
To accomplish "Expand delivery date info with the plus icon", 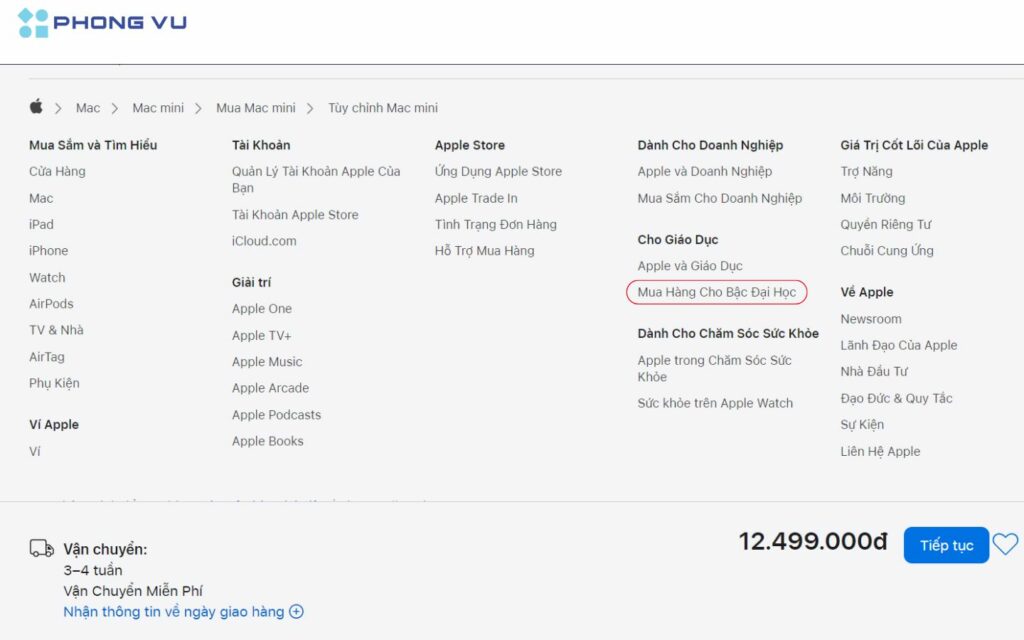I will [297, 611].
